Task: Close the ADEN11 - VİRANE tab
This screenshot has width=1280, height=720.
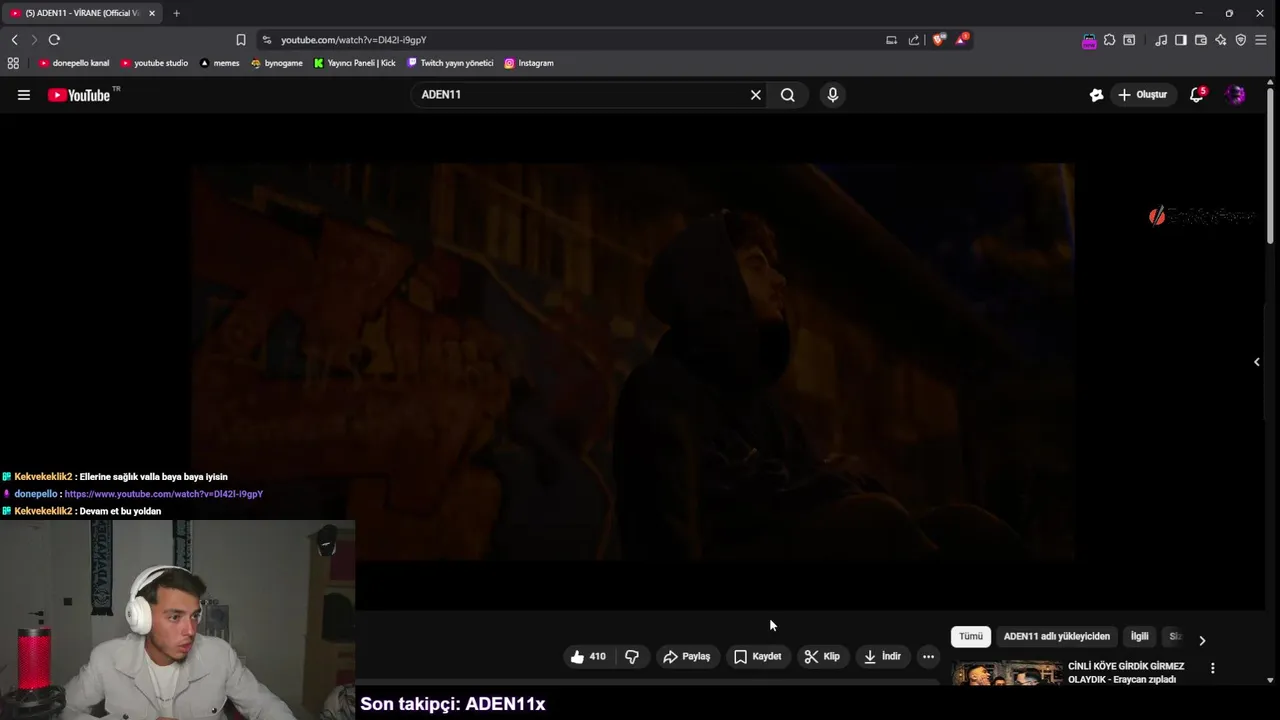Action: (x=152, y=13)
